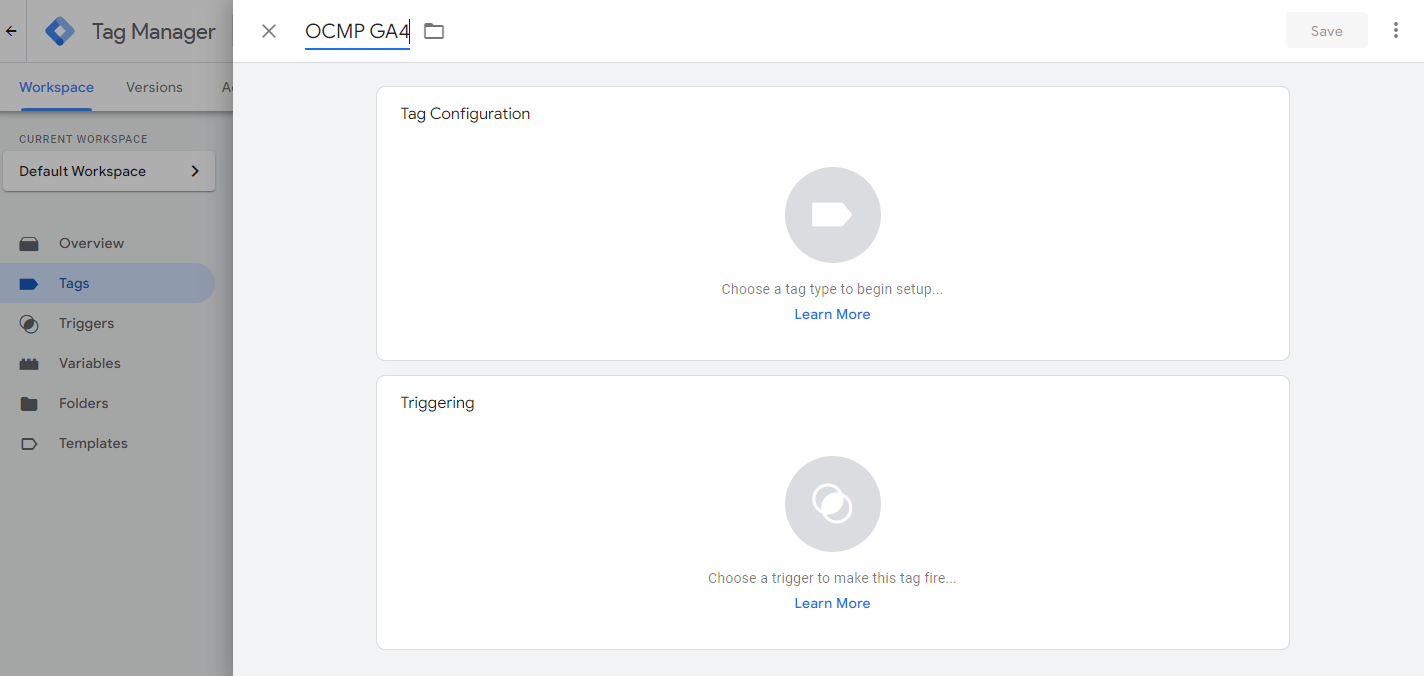Choose a tag type via the tag icon
This screenshot has width=1424, height=676.
pos(833,215)
